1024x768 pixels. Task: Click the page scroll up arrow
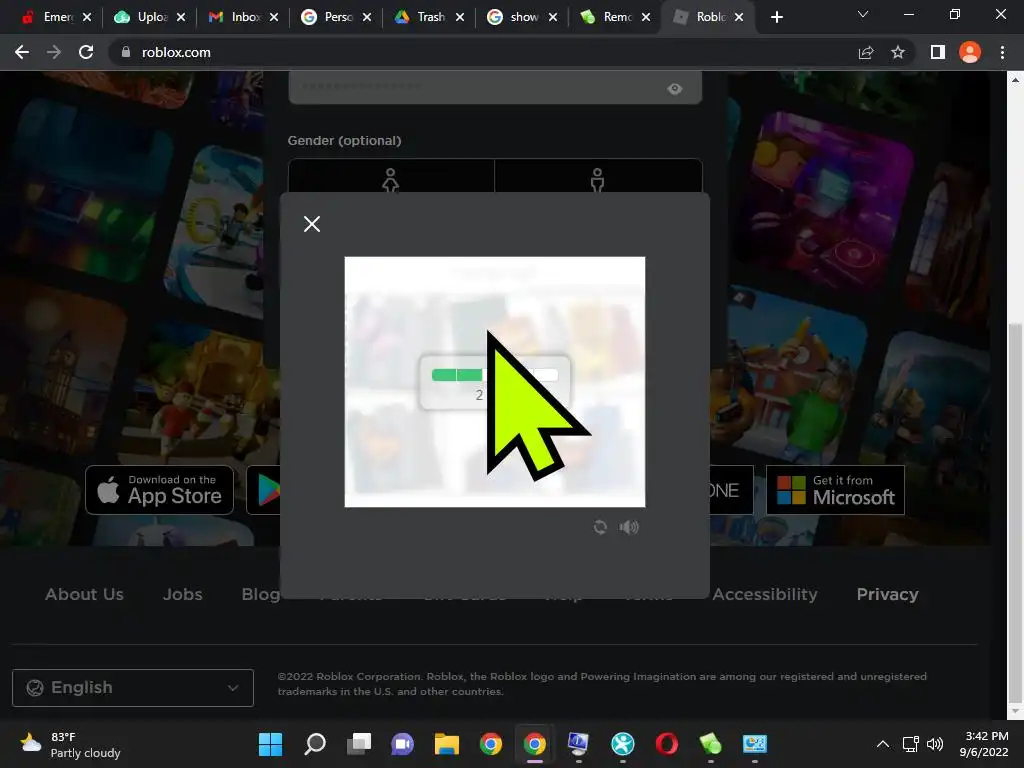[x=1015, y=80]
